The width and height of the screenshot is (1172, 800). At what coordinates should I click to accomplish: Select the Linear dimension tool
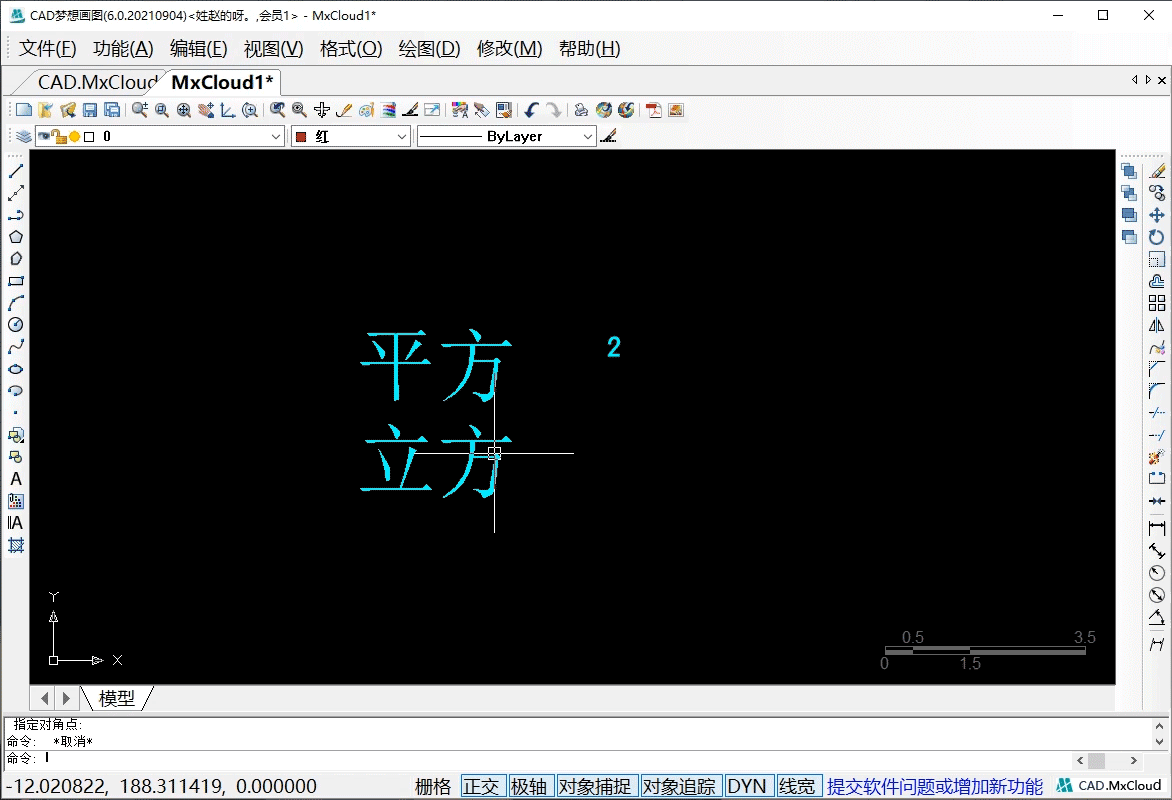point(1157,529)
